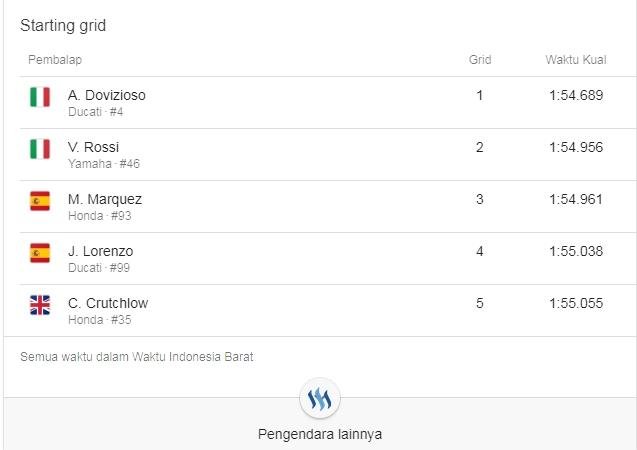The width and height of the screenshot is (637, 450).
Task: Expand the Pengendara lainnya section
Action: click(x=319, y=434)
